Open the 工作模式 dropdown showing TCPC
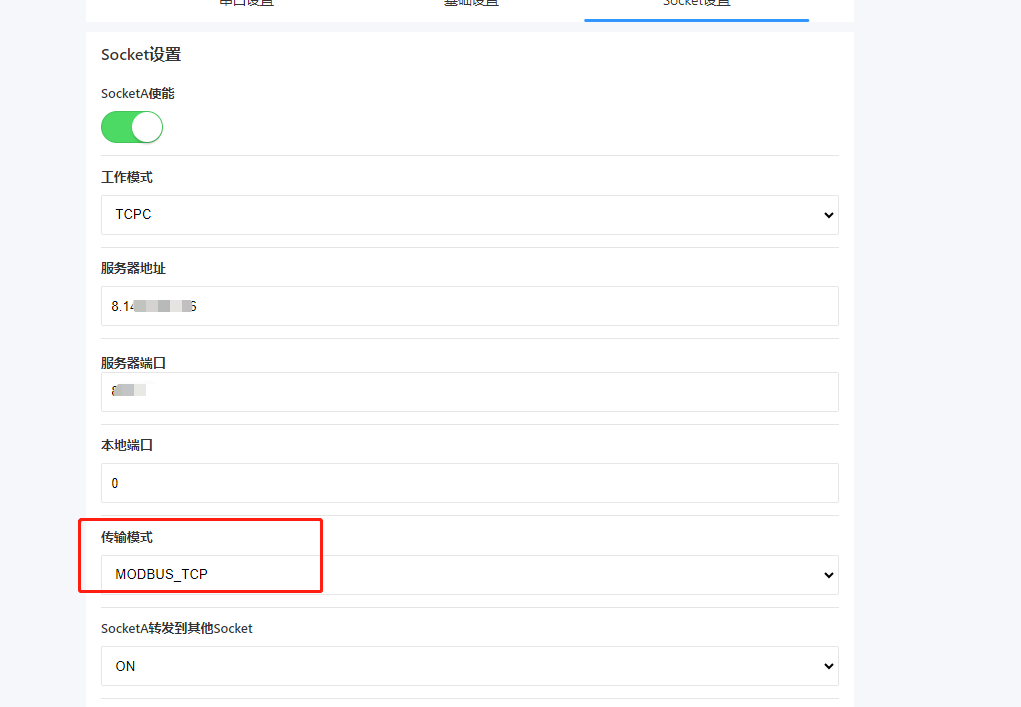The image size is (1021, 707). [469, 215]
